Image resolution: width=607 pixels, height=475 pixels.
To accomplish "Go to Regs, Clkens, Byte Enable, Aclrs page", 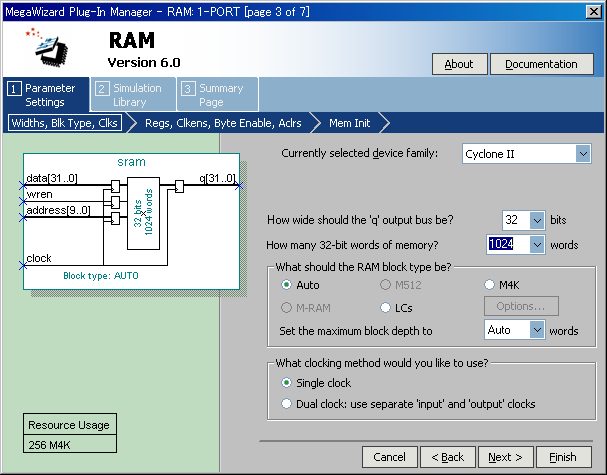I will pos(223,123).
